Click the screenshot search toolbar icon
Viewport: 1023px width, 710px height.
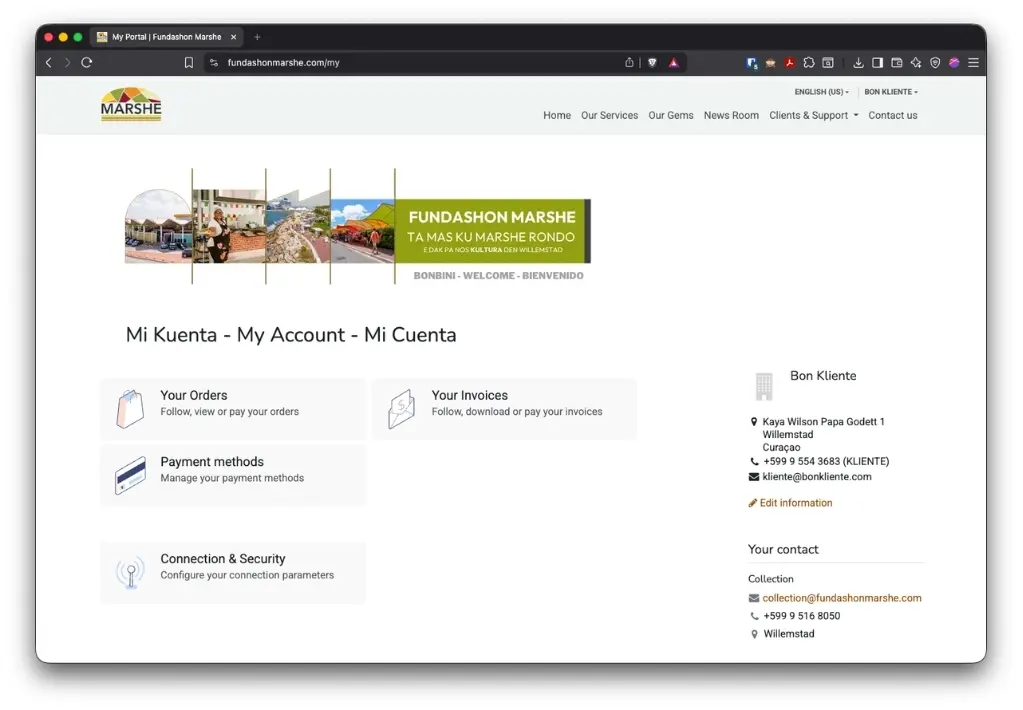tap(828, 63)
